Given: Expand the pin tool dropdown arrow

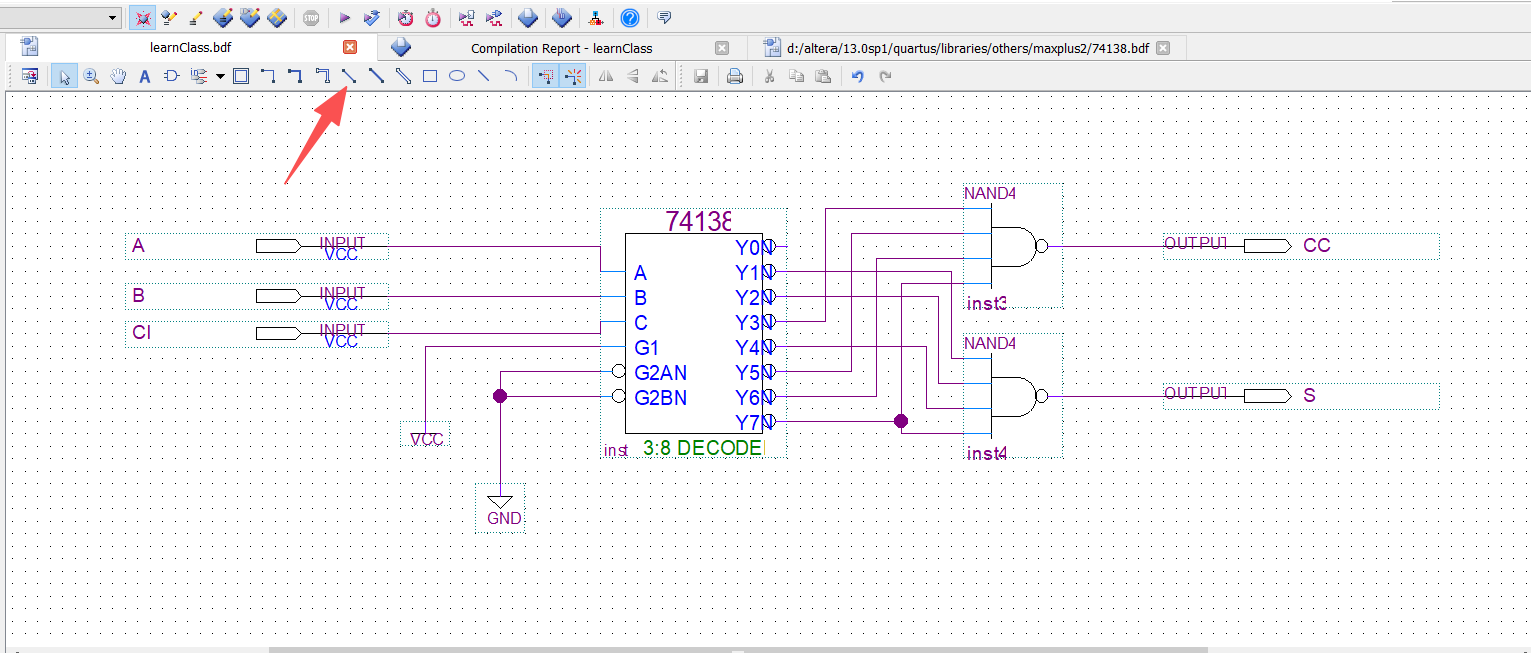Looking at the screenshot, I should (x=220, y=76).
